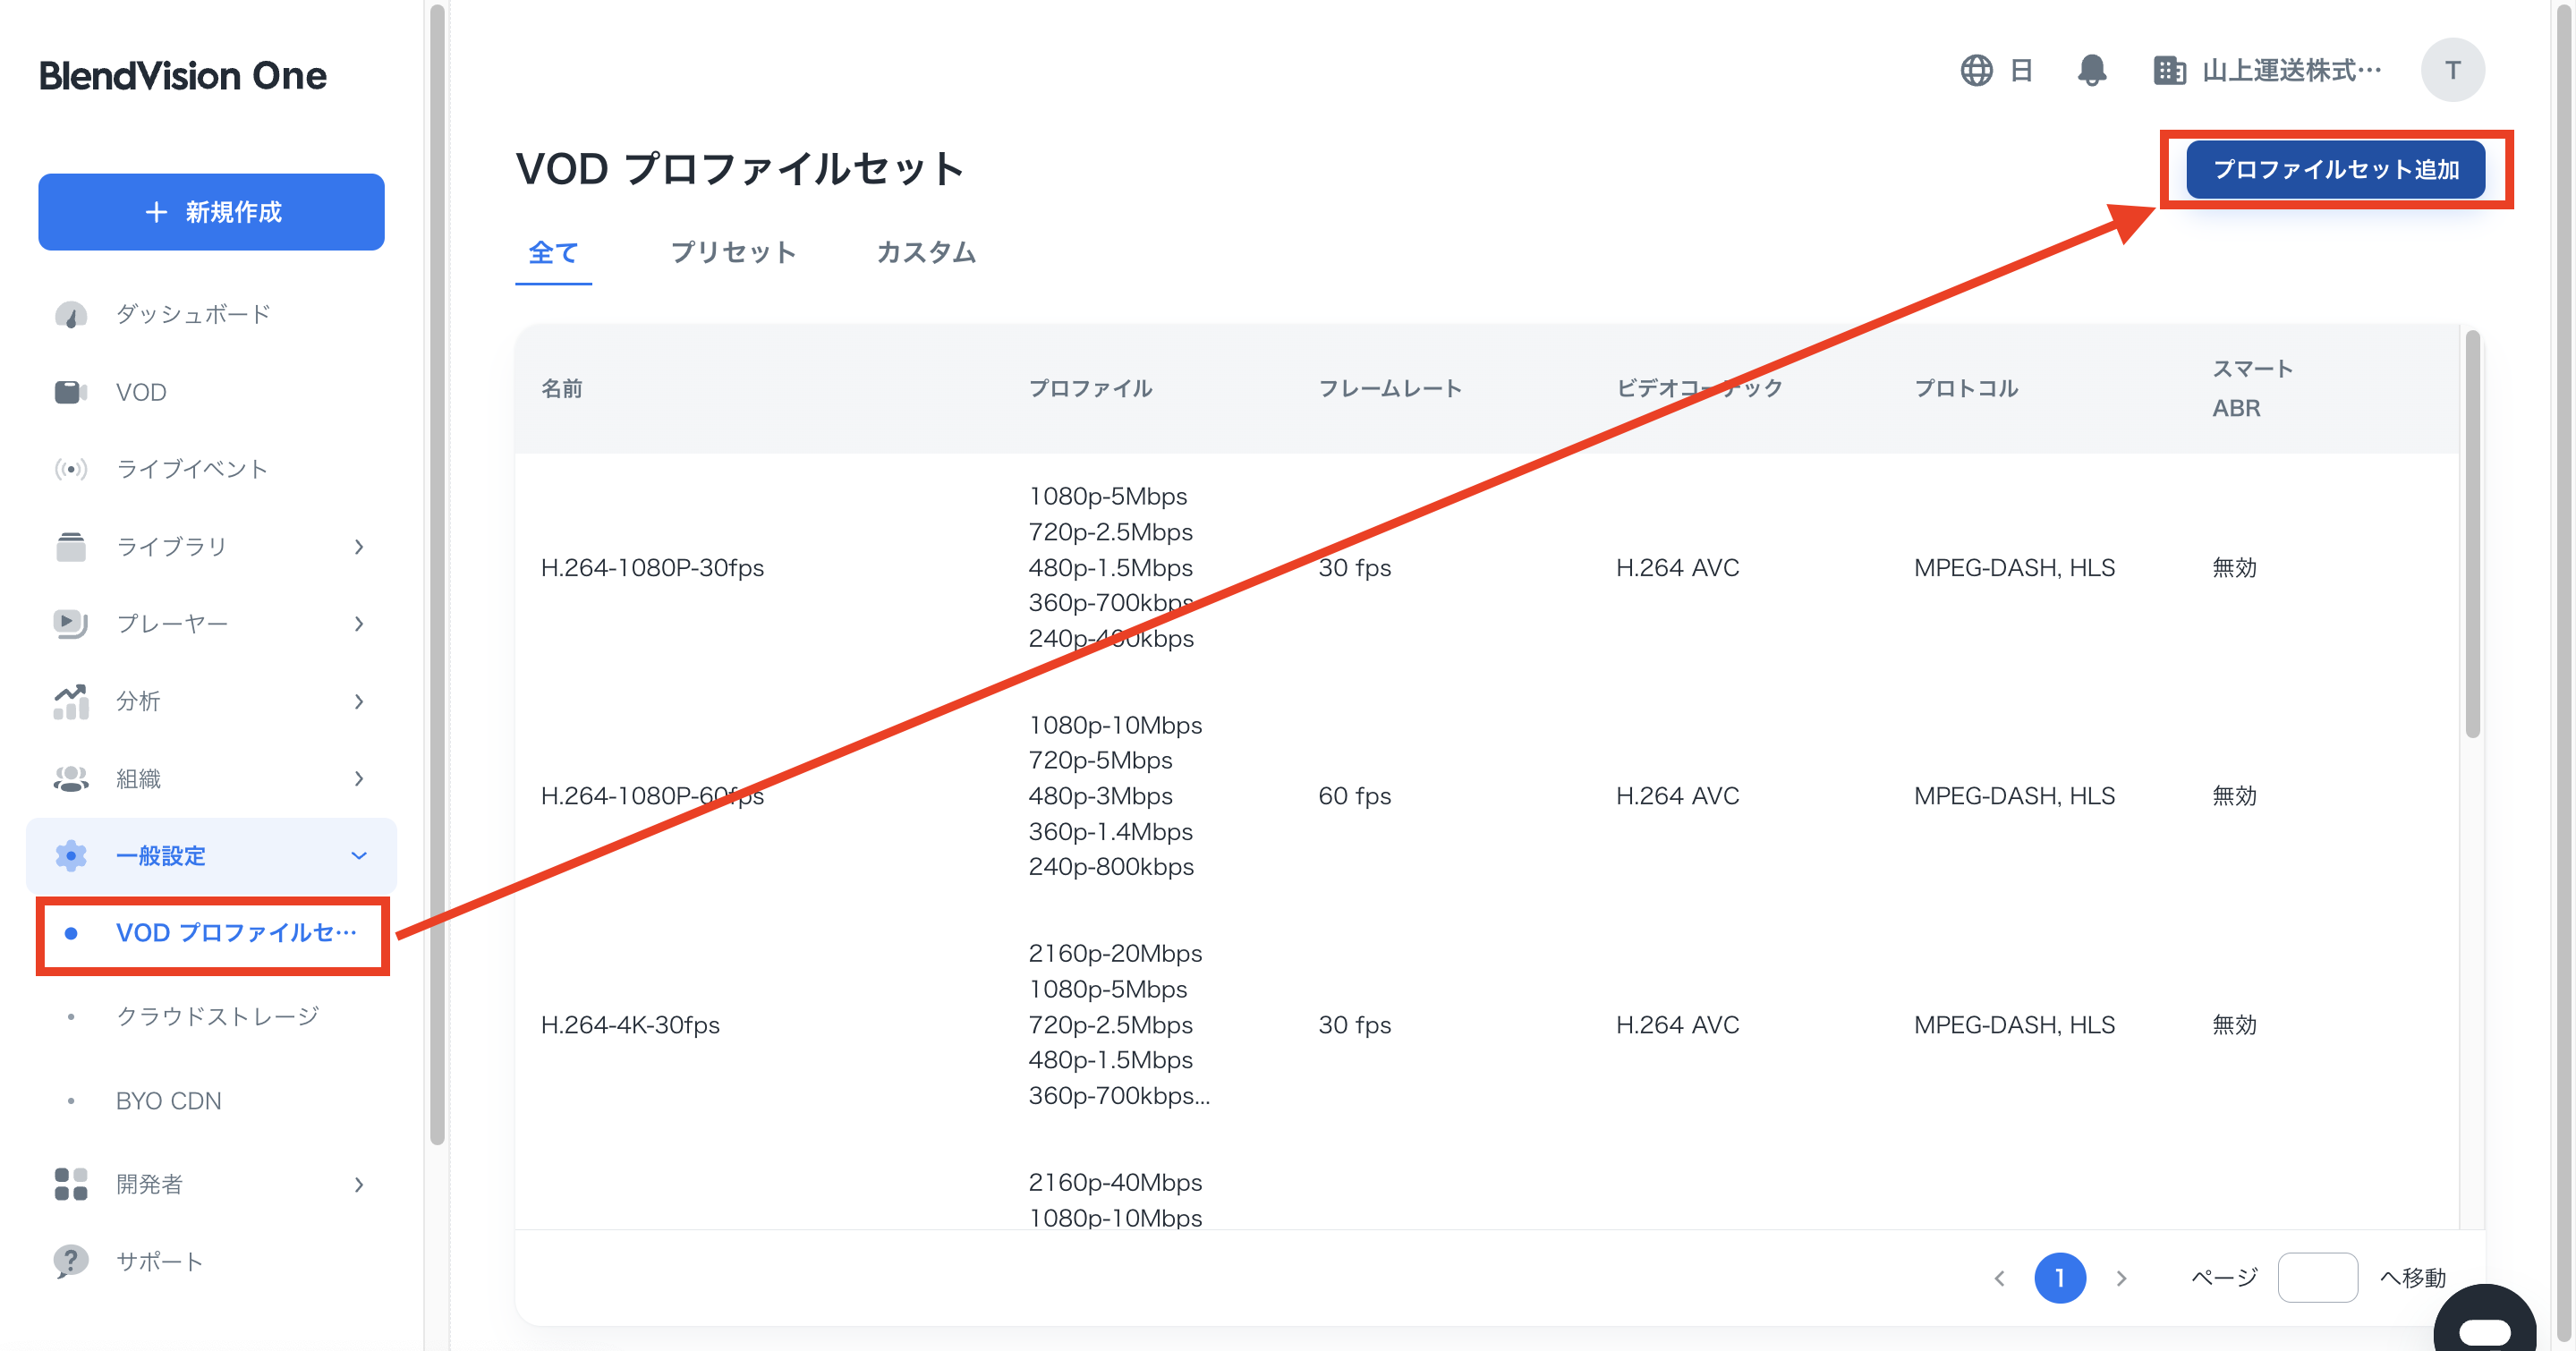This screenshot has width=2576, height=1351.
Task: Click the organization building icon
Action: pyautogui.click(x=2168, y=70)
